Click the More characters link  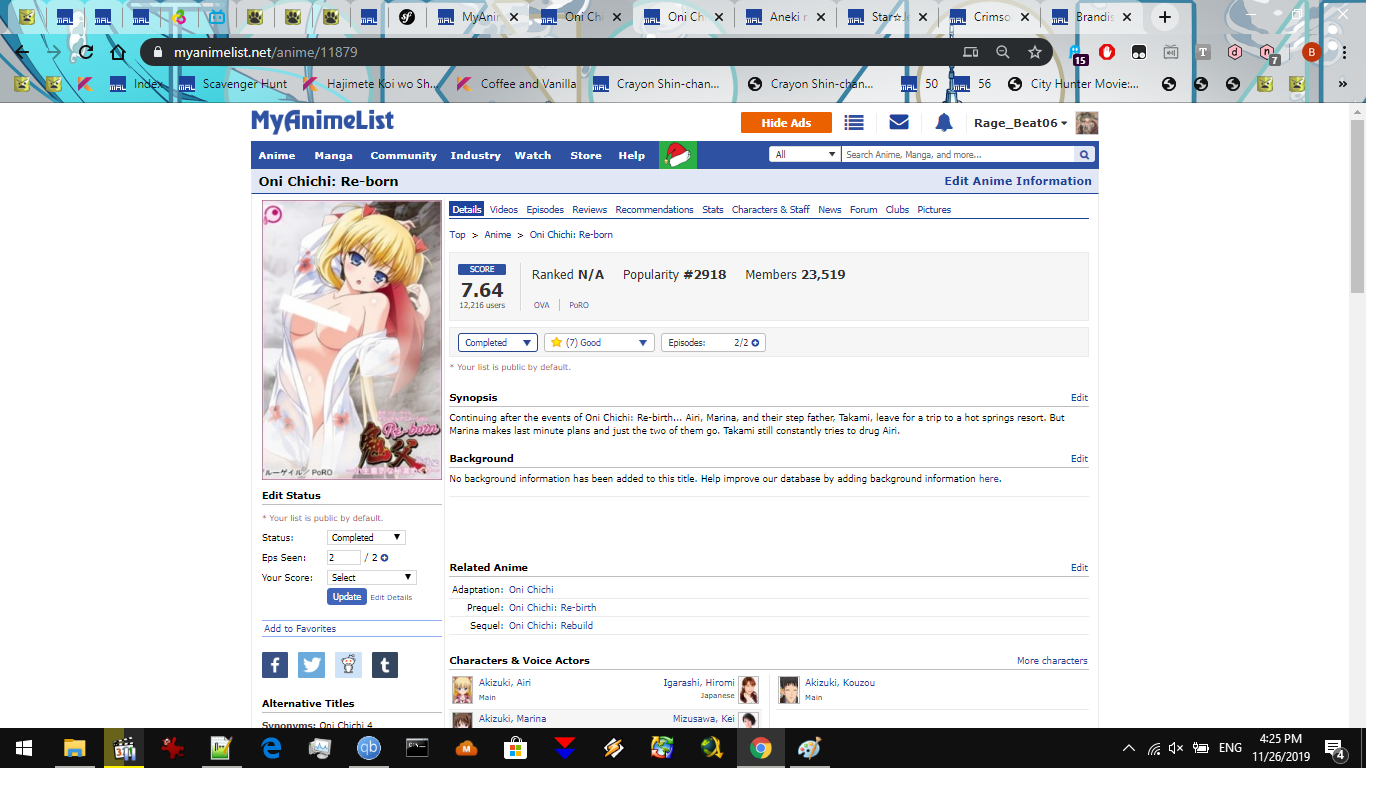coord(1052,661)
